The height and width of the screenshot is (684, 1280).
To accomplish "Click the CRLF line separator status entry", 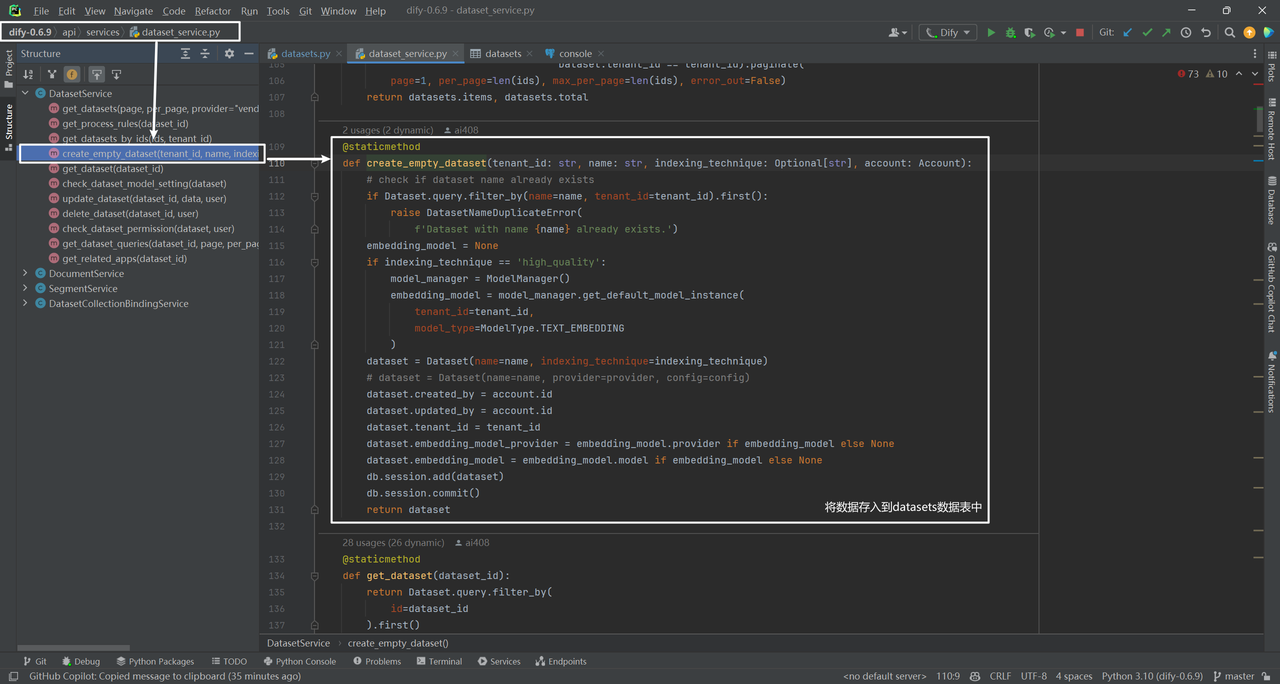I will (x=1000, y=676).
